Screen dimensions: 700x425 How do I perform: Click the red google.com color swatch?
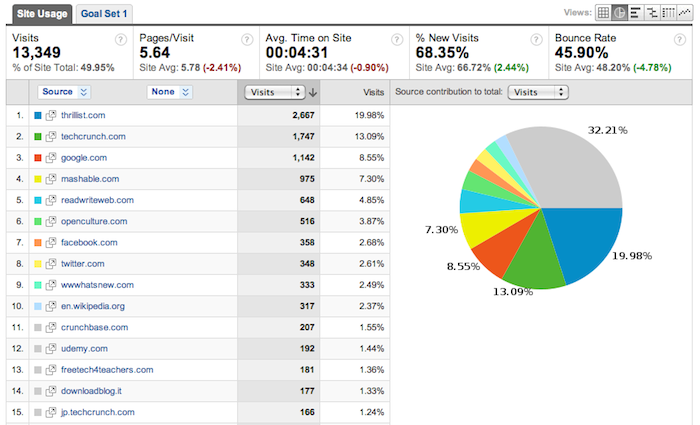[38, 158]
